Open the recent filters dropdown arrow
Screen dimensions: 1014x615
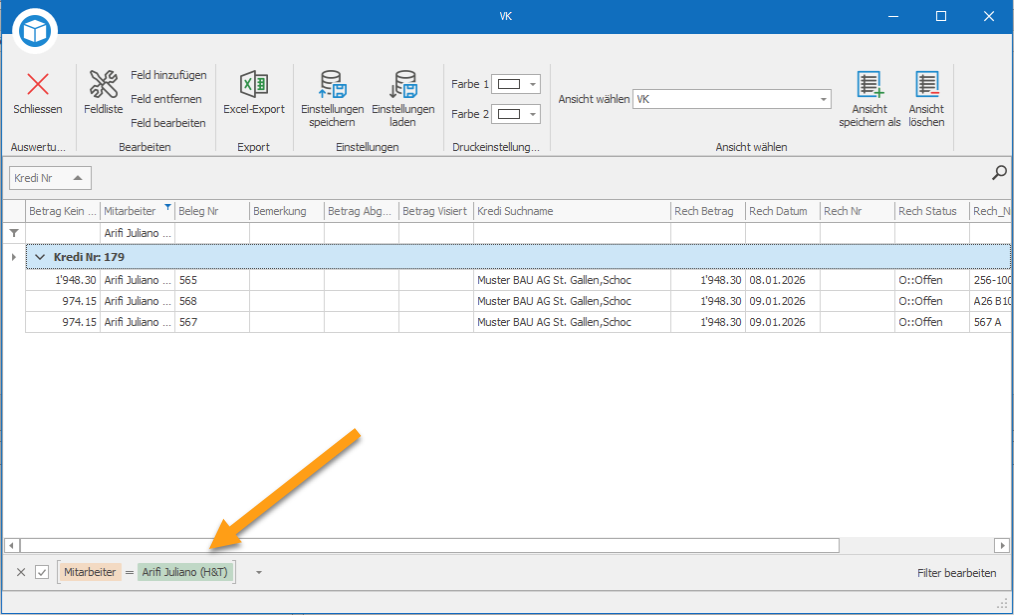click(259, 572)
